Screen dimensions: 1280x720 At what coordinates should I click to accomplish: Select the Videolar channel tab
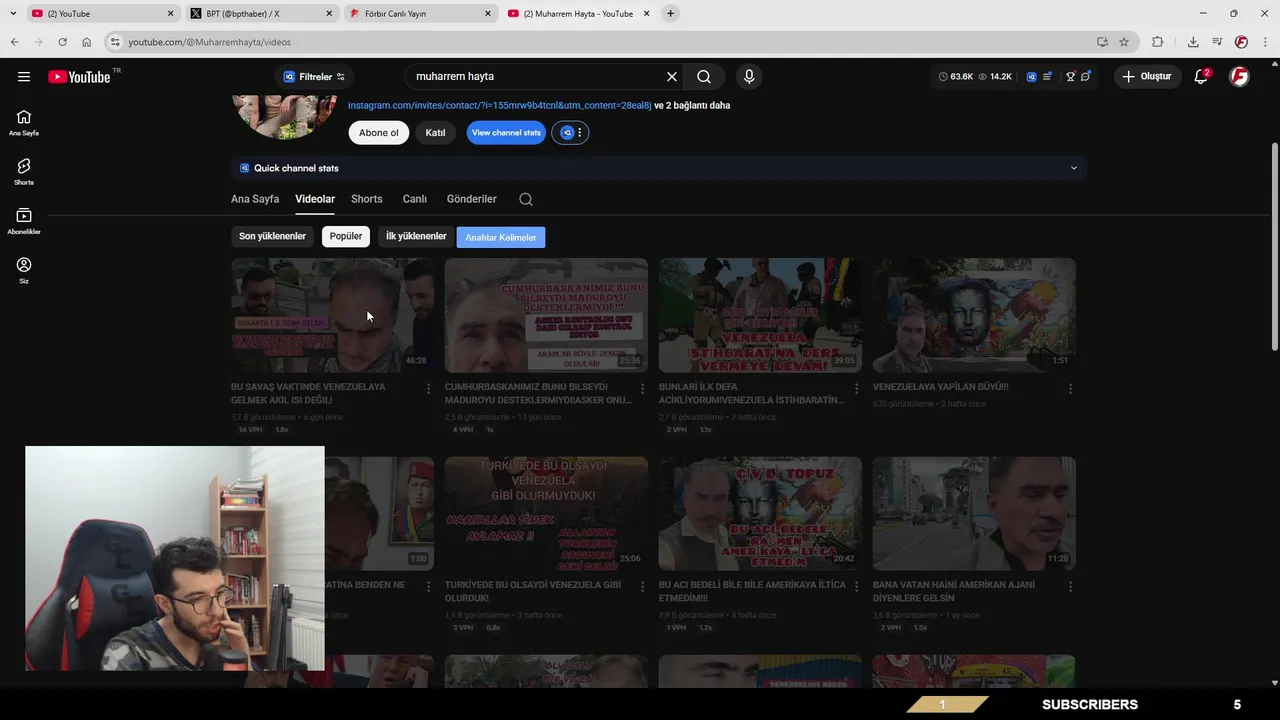pos(315,199)
